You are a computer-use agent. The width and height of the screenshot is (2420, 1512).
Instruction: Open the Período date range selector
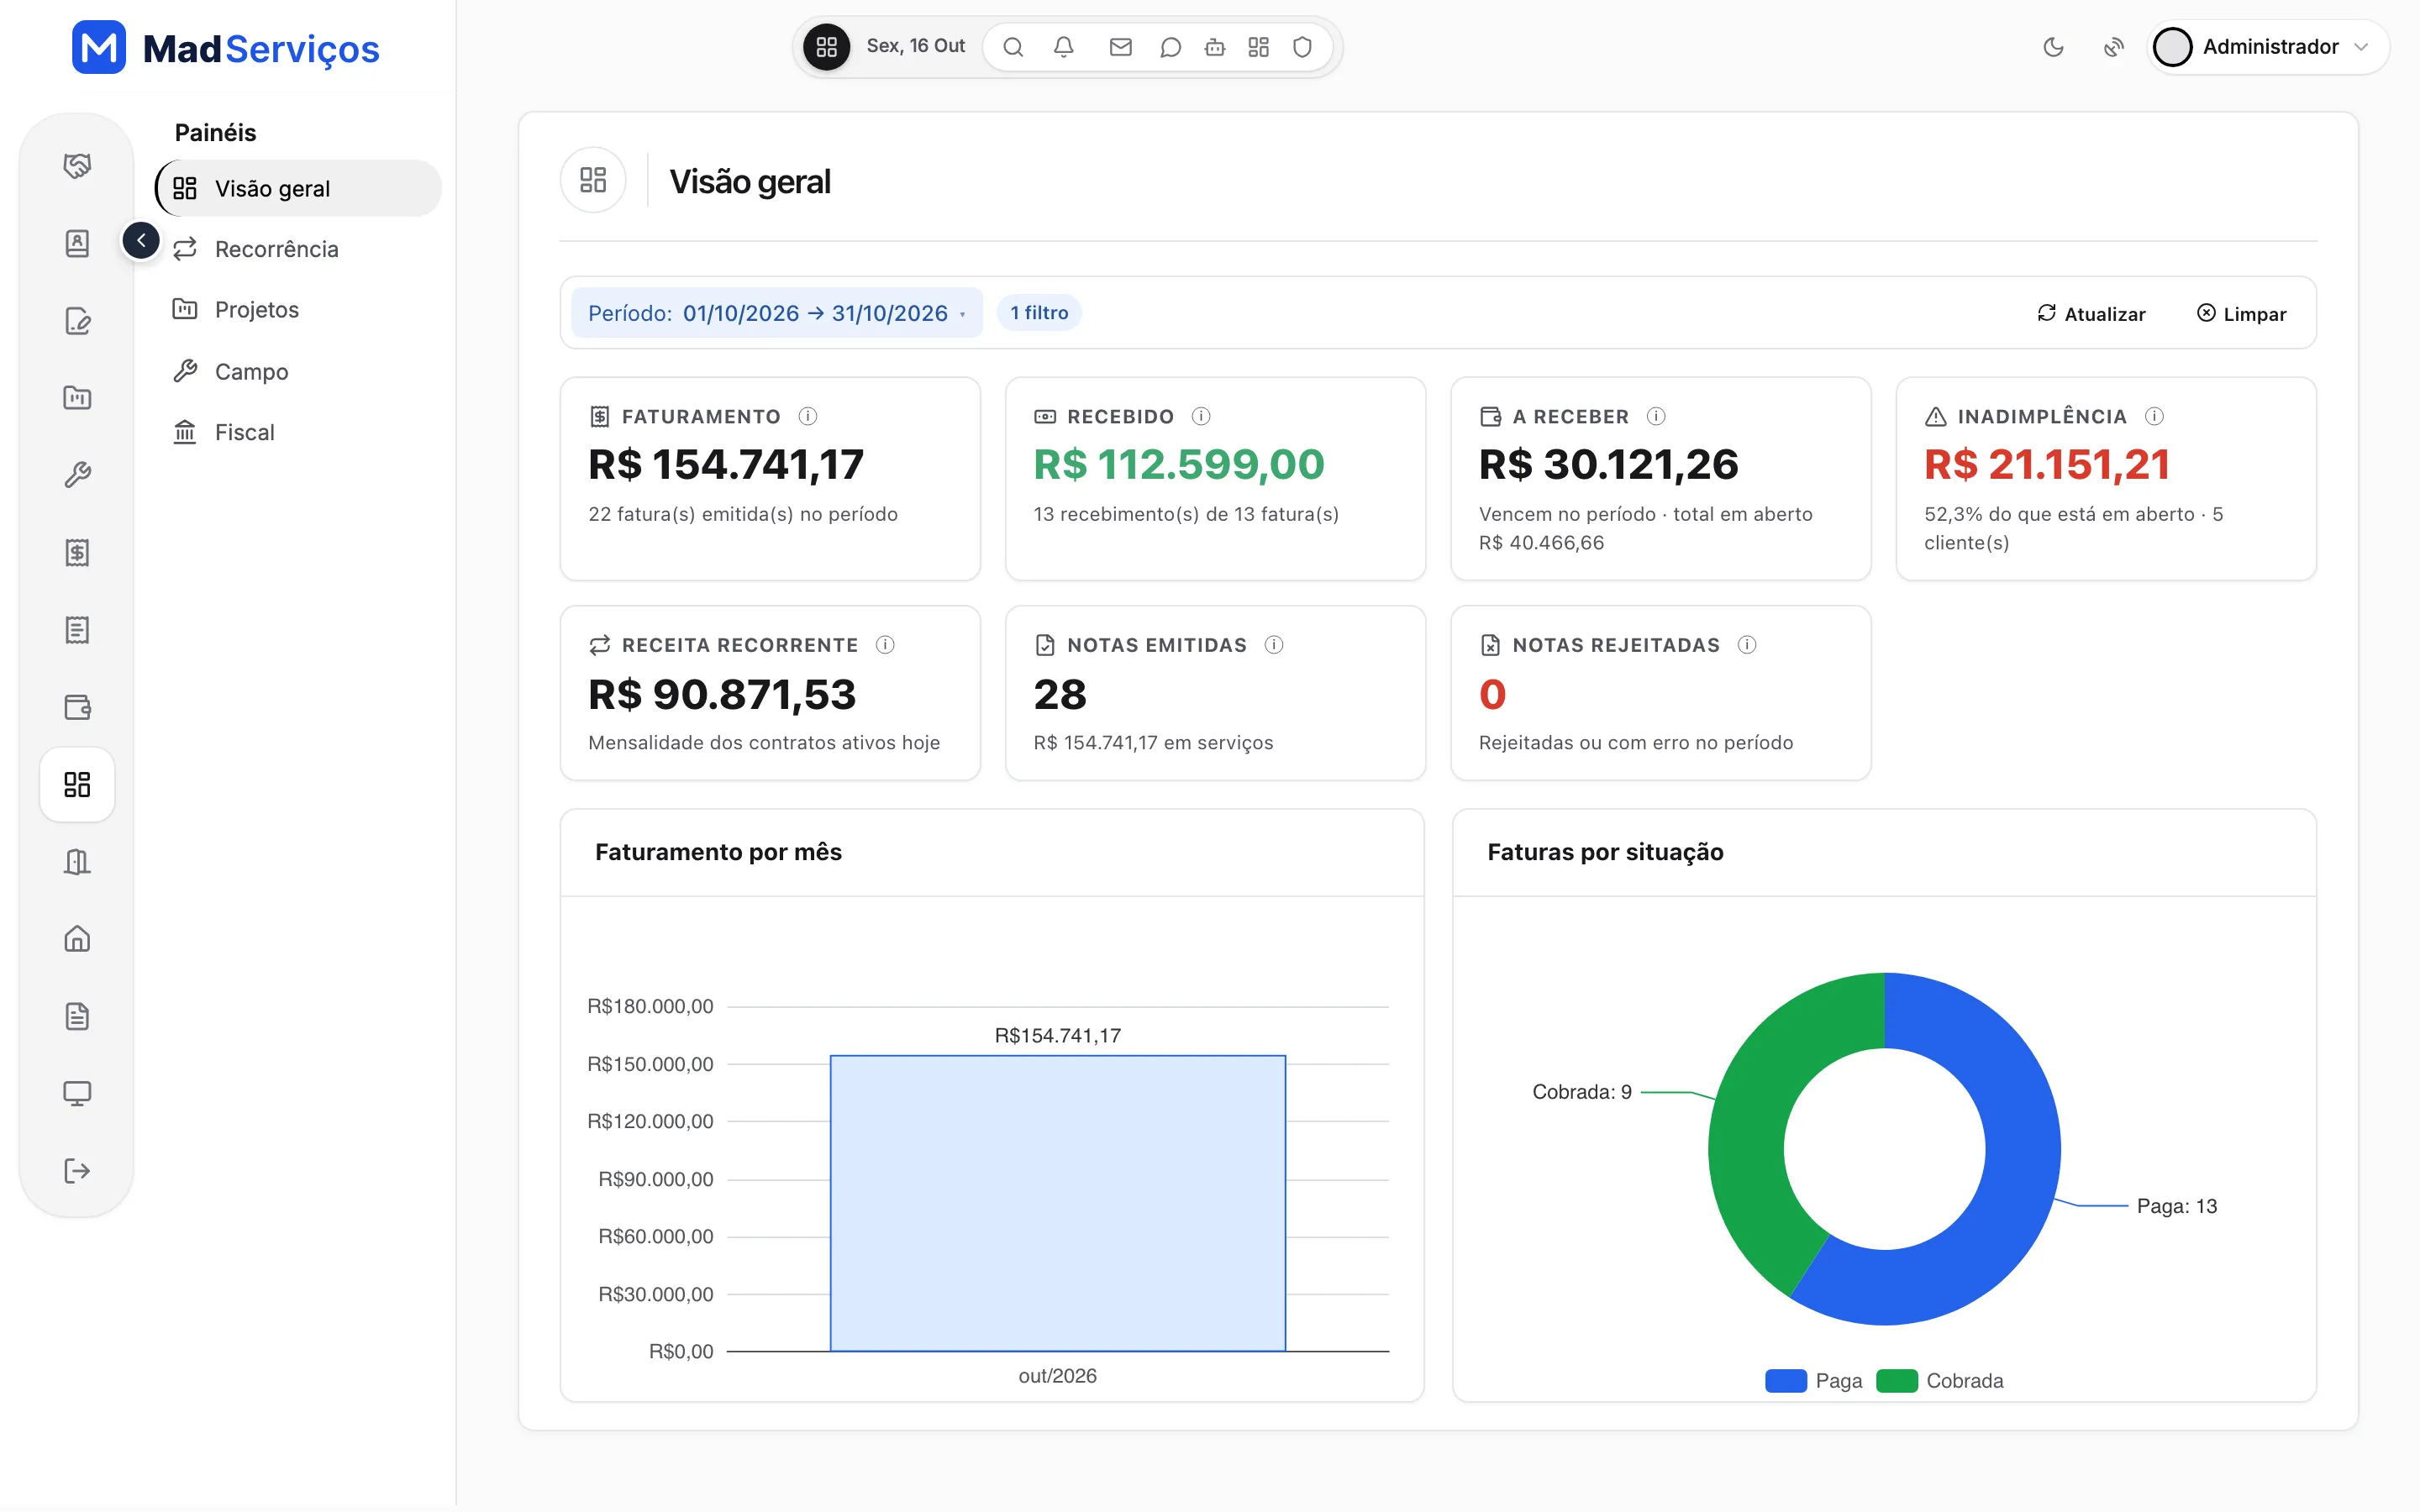click(x=776, y=313)
